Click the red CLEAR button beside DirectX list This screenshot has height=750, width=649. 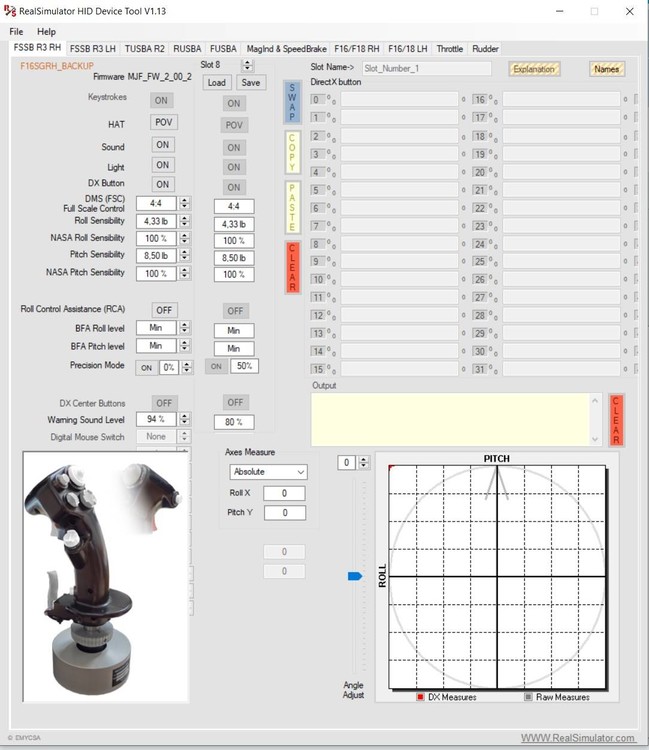tap(292, 267)
